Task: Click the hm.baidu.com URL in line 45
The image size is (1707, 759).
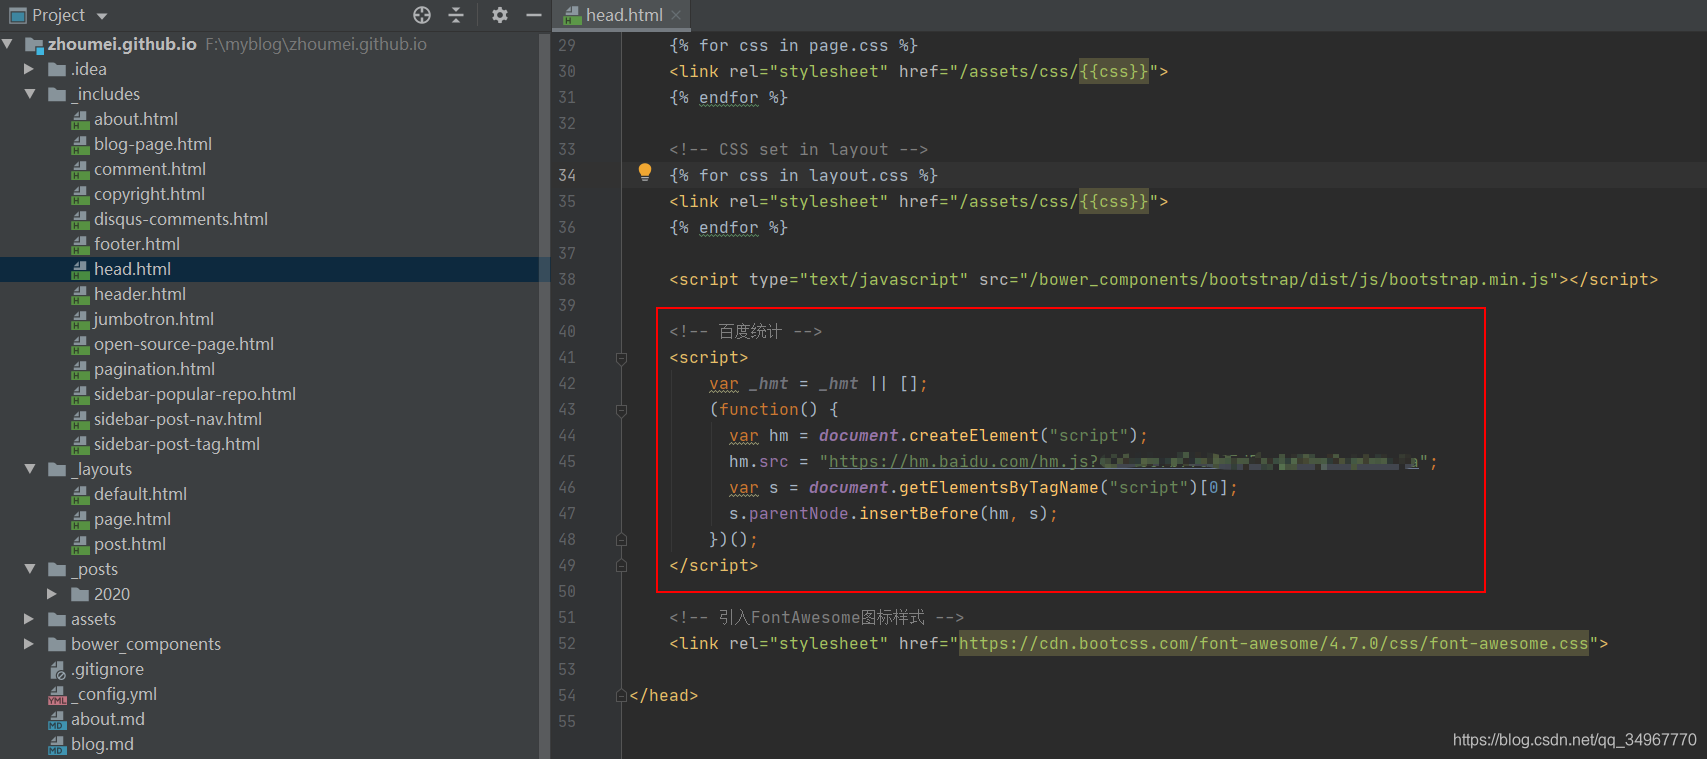Action: [1123, 462]
